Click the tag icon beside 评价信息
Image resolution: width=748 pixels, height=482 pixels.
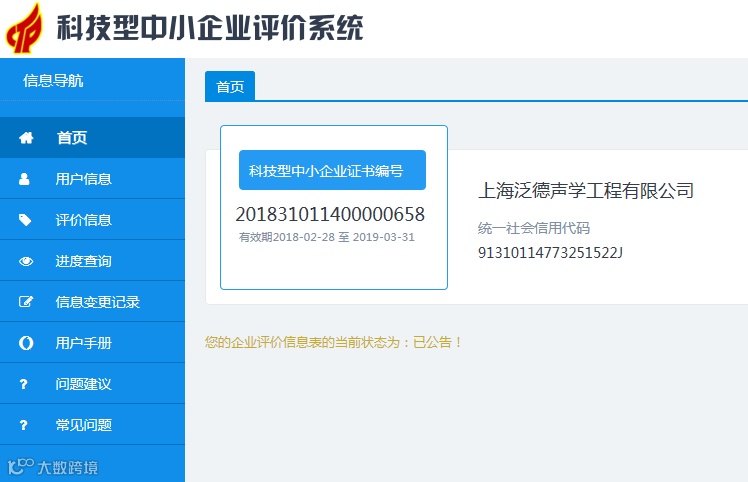tap(25, 220)
